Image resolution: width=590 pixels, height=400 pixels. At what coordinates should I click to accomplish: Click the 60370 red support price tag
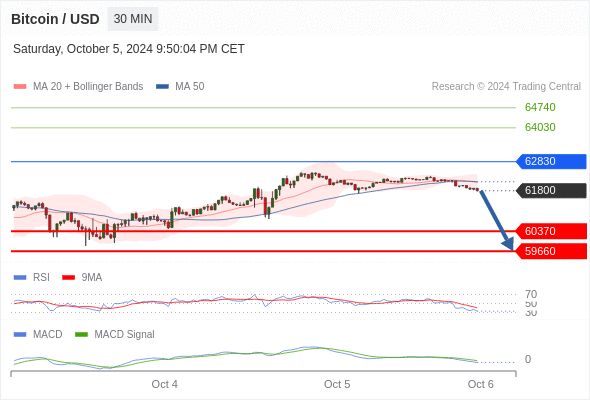pyautogui.click(x=551, y=231)
